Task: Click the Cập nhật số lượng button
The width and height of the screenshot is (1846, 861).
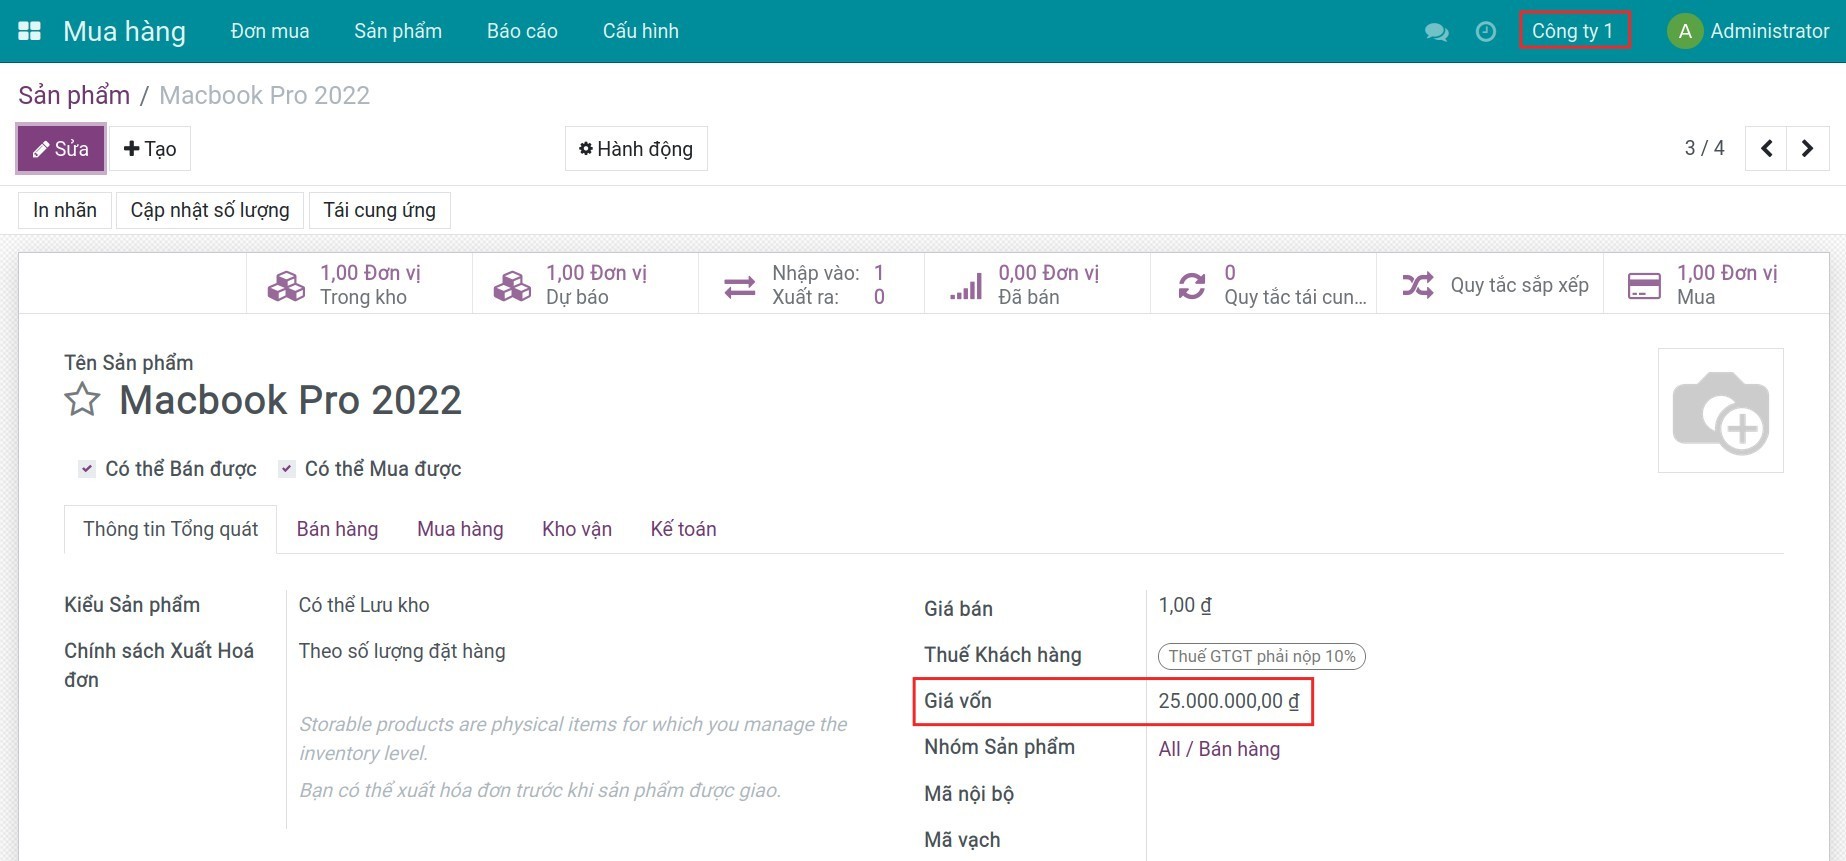Action: click(x=209, y=211)
